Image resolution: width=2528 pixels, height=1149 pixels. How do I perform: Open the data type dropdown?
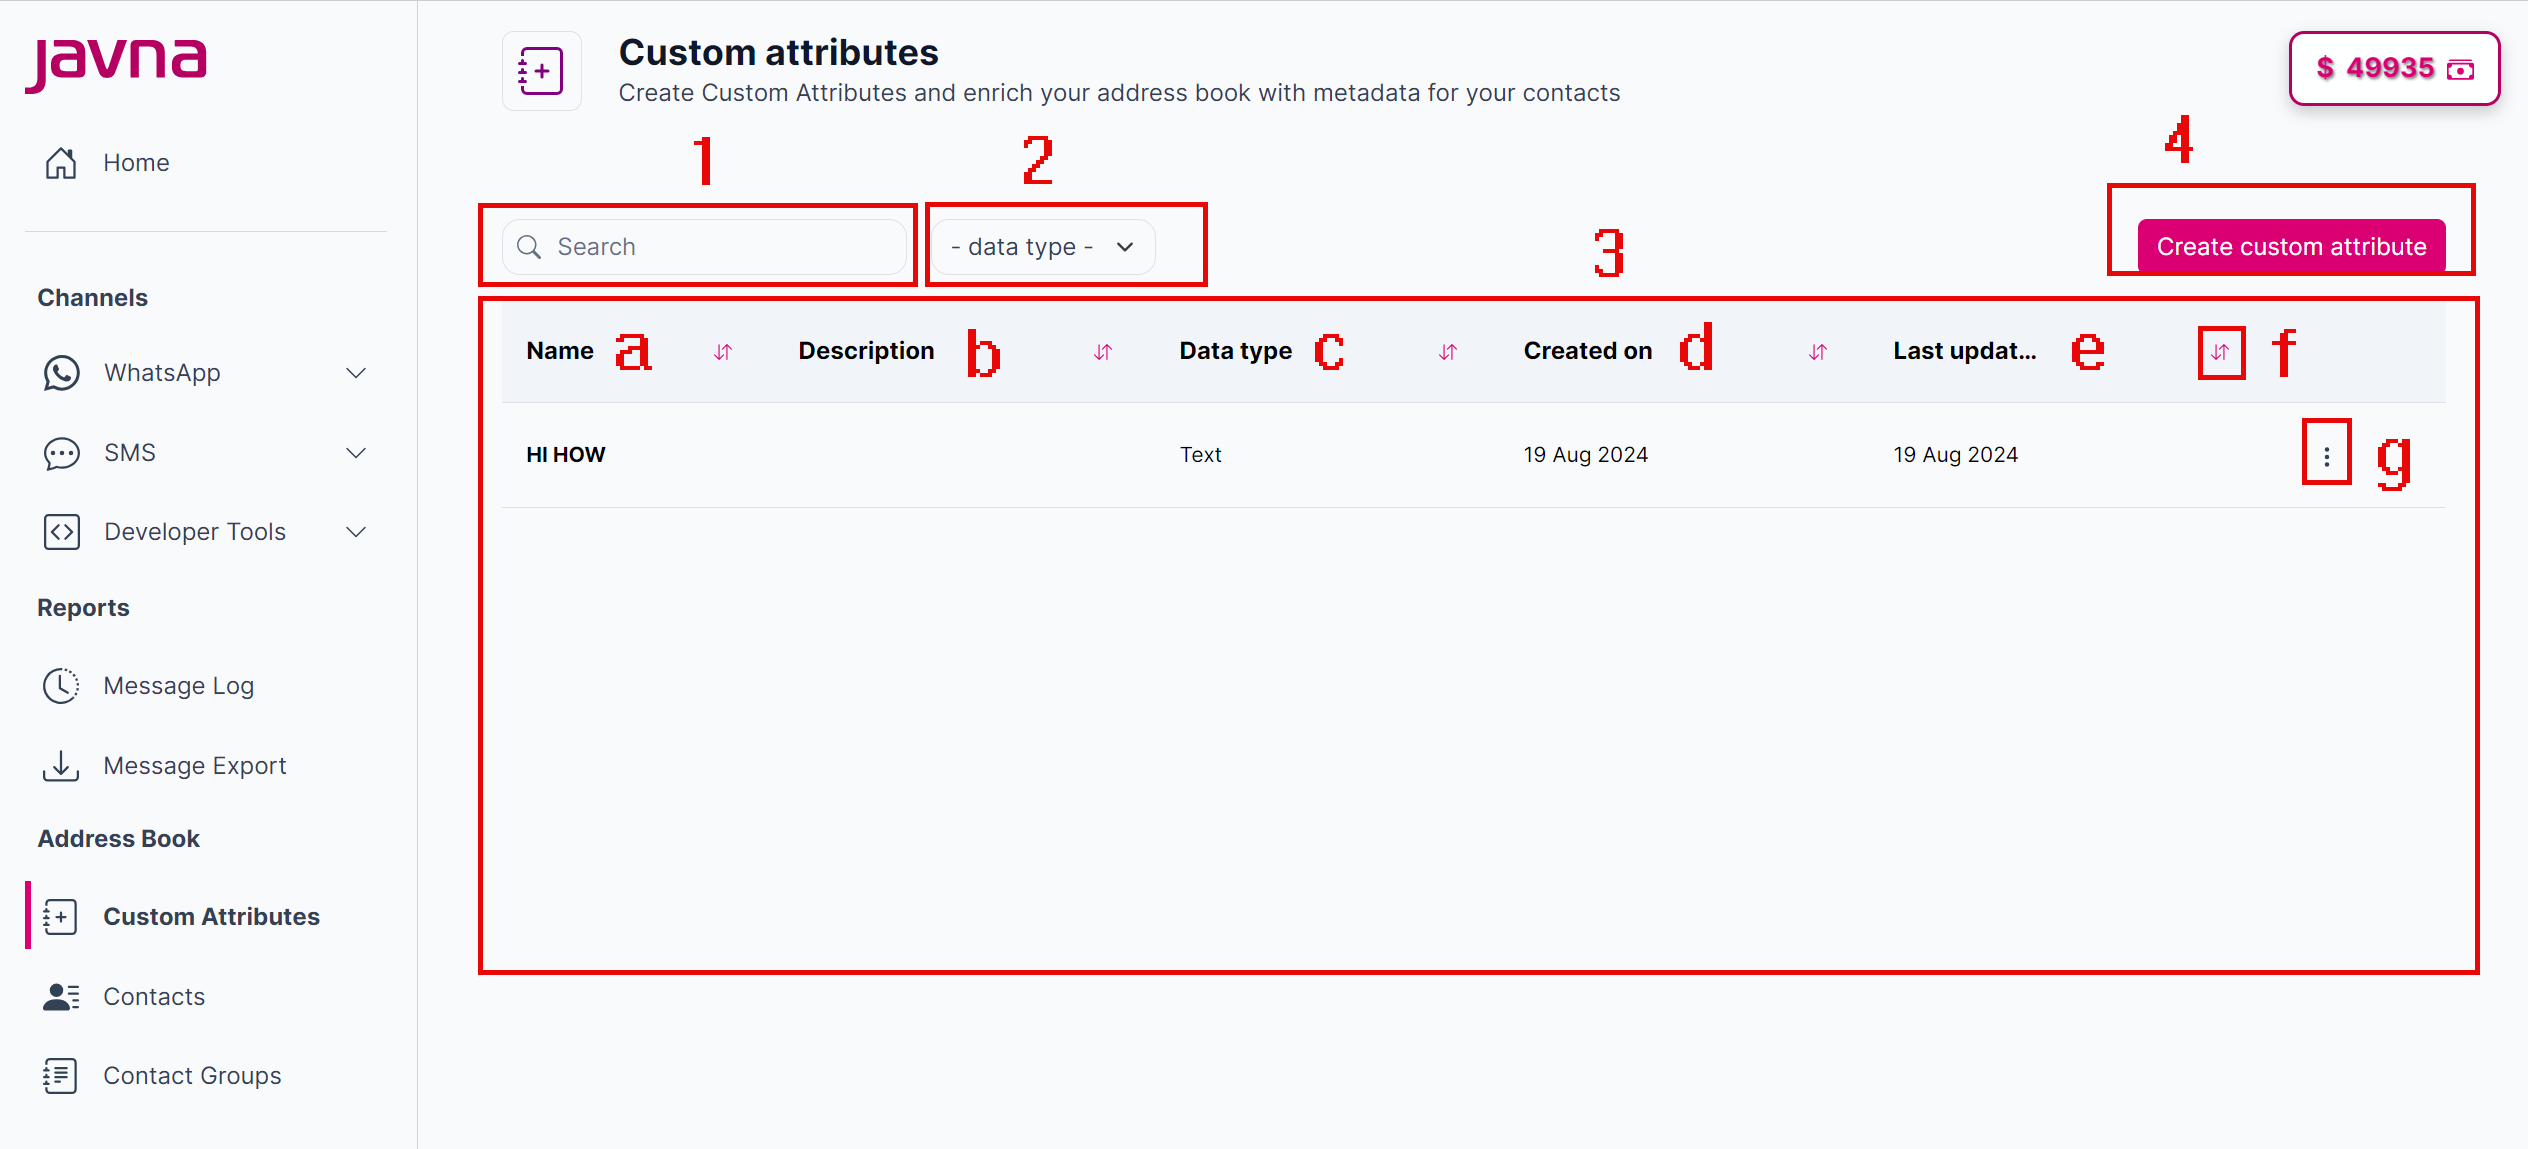click(x=1042, y=246)
